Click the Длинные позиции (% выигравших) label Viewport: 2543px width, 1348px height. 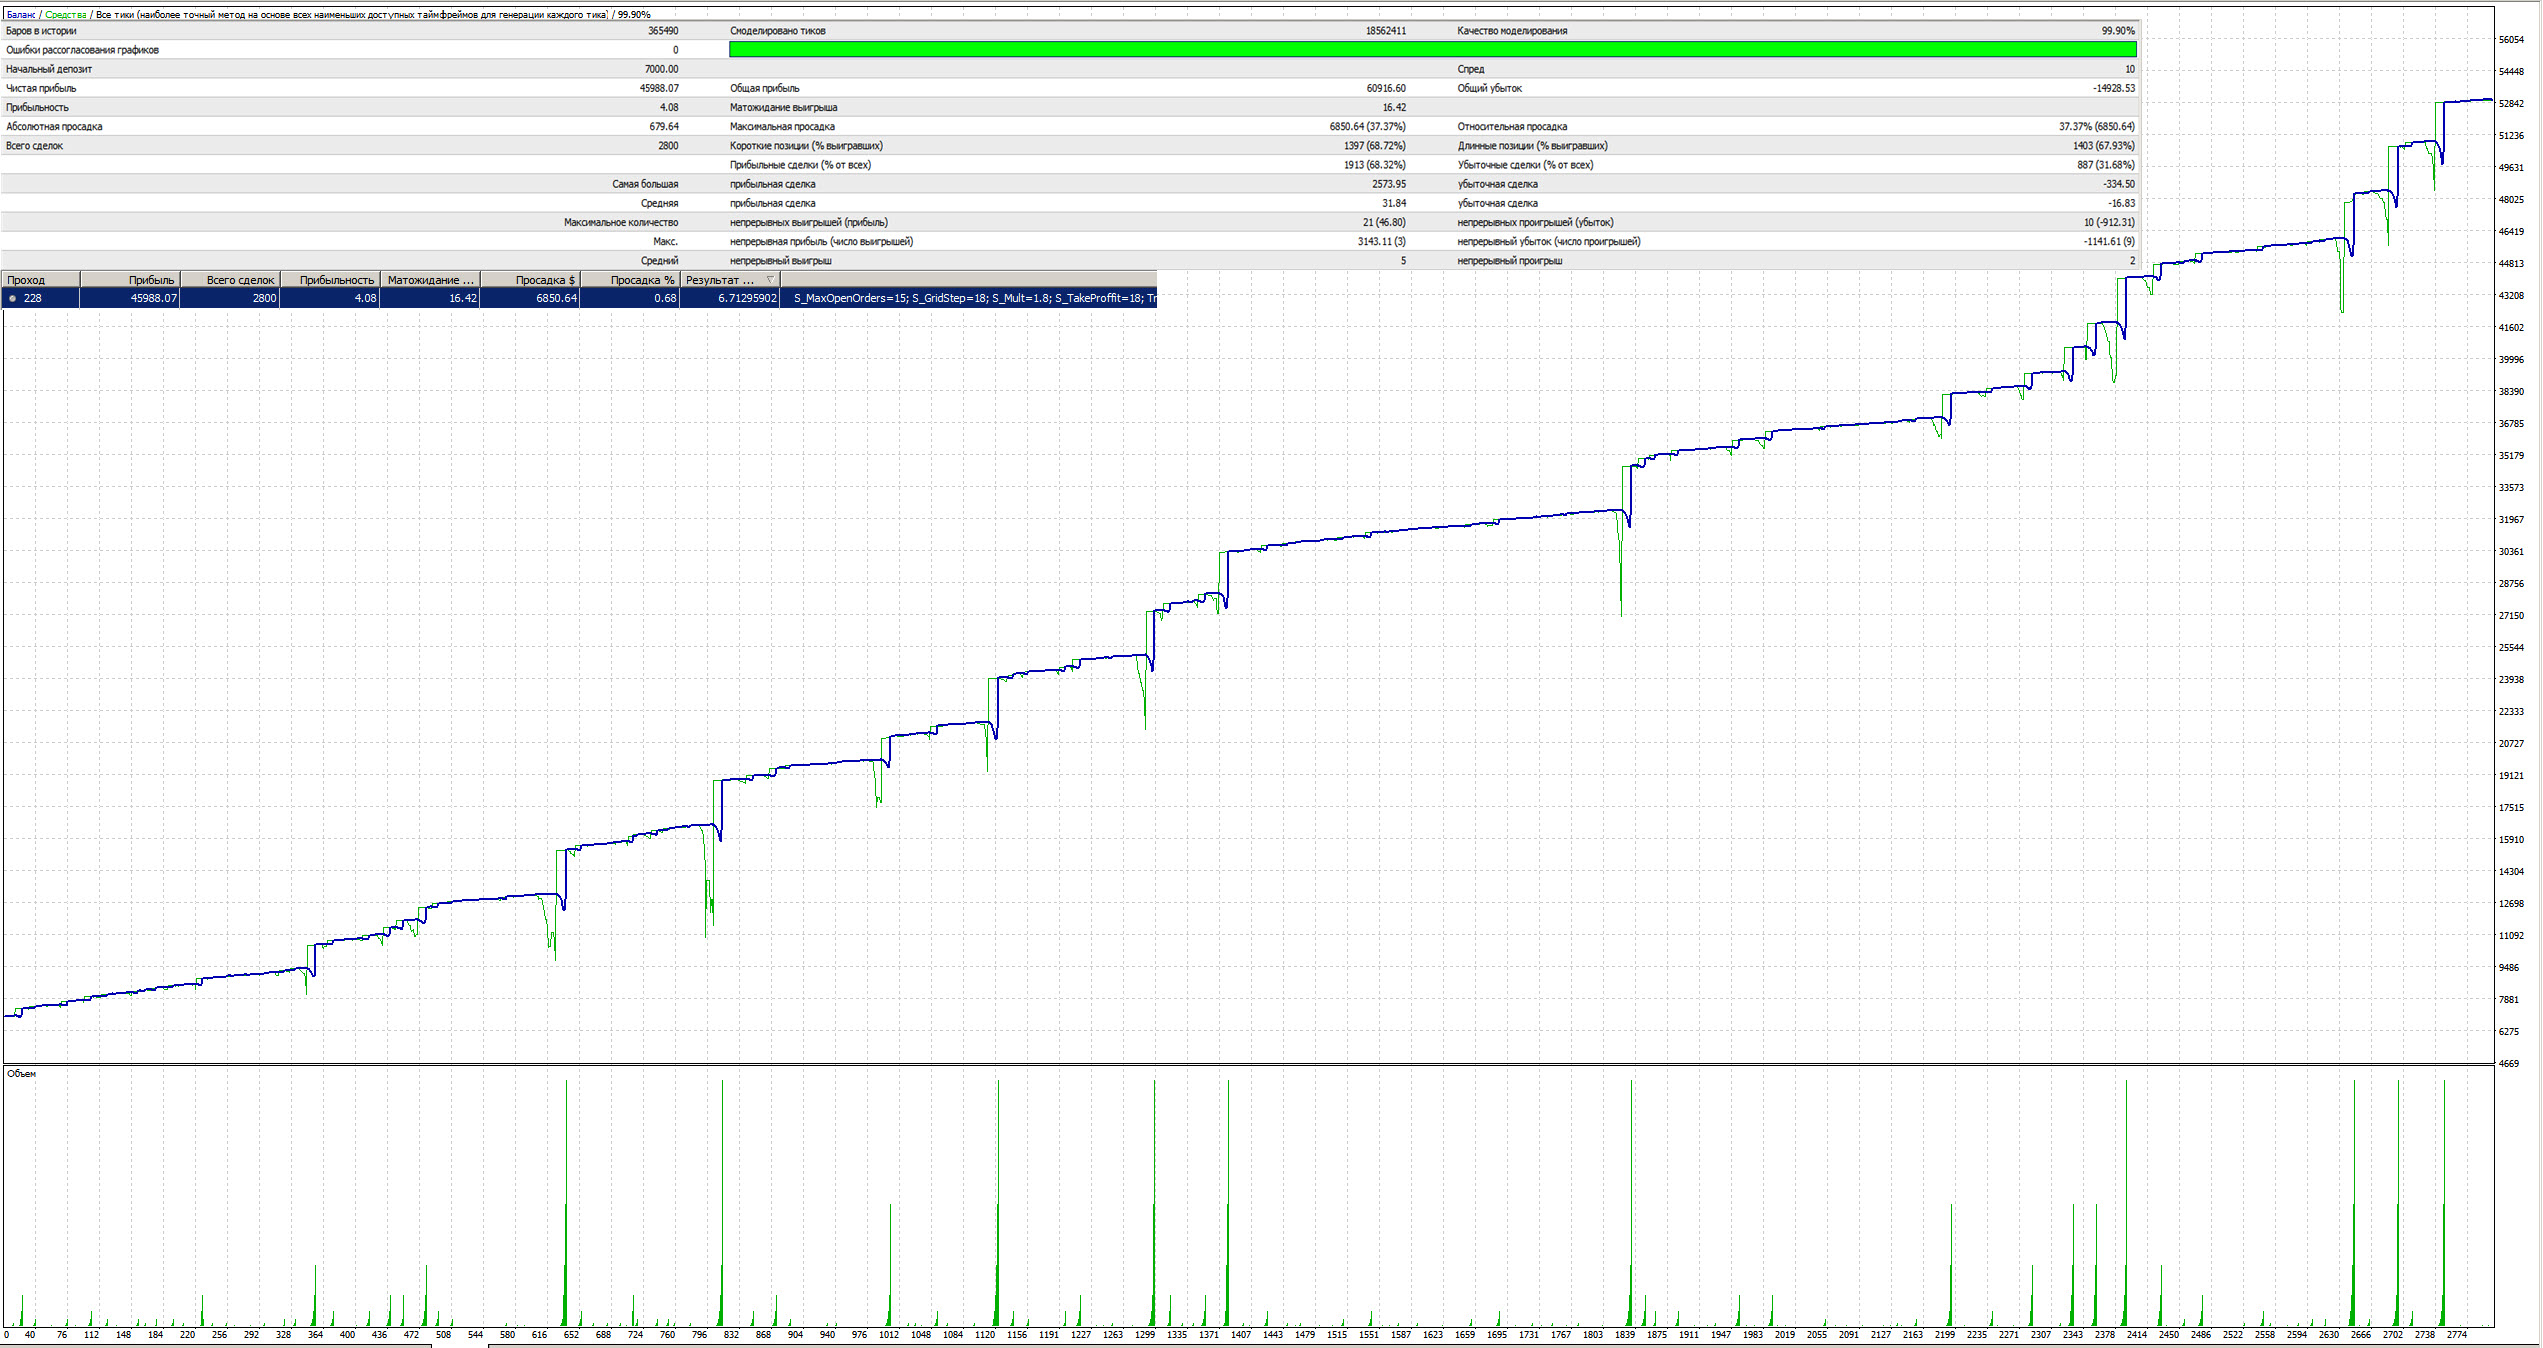[x=1532, y=146]
